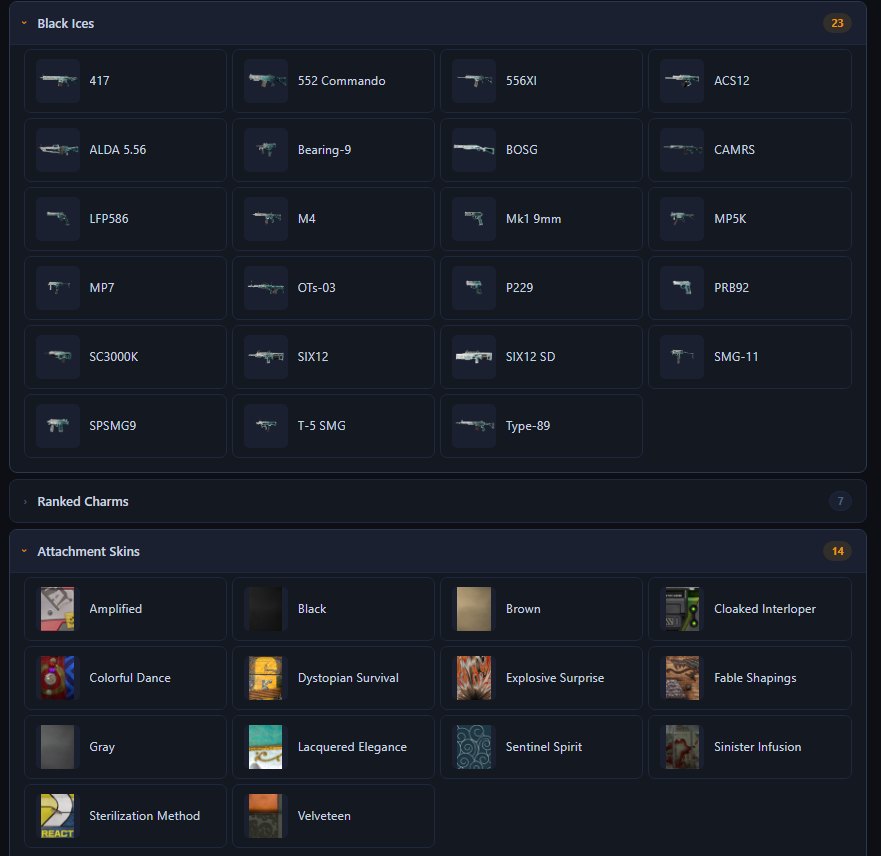Click the Colorful Dance skin thumbnail
881x856 pixels.
click(57, 678)
